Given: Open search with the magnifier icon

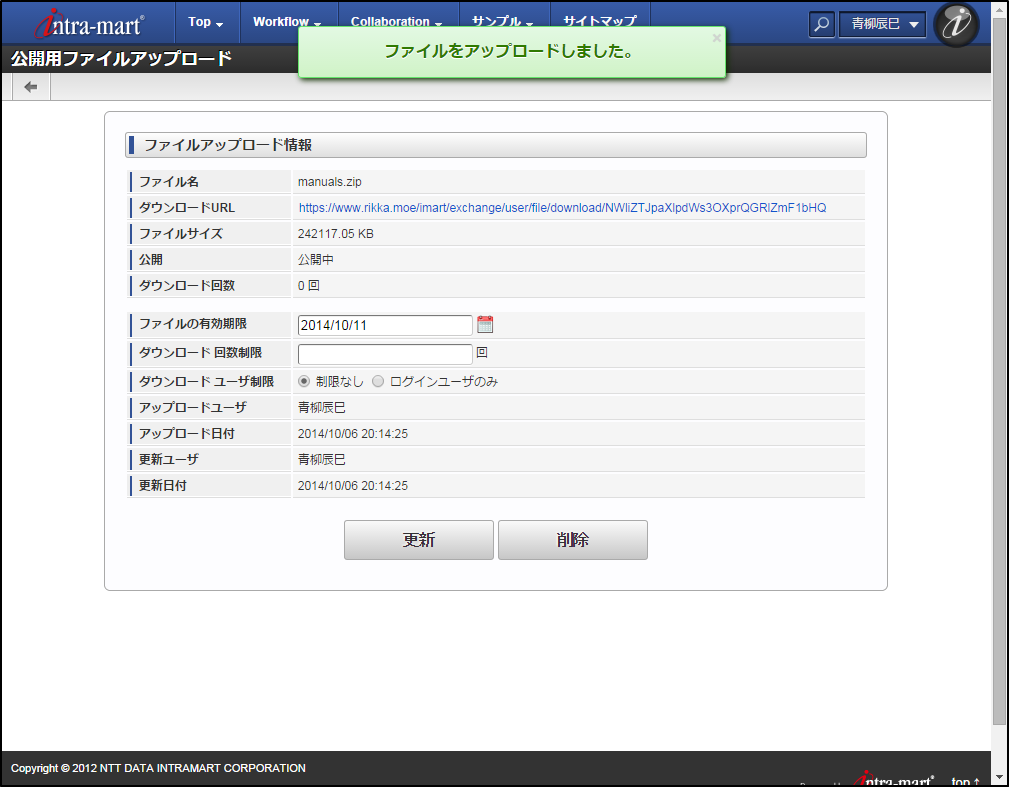Looking at the screenshot, I should (821, 24).
